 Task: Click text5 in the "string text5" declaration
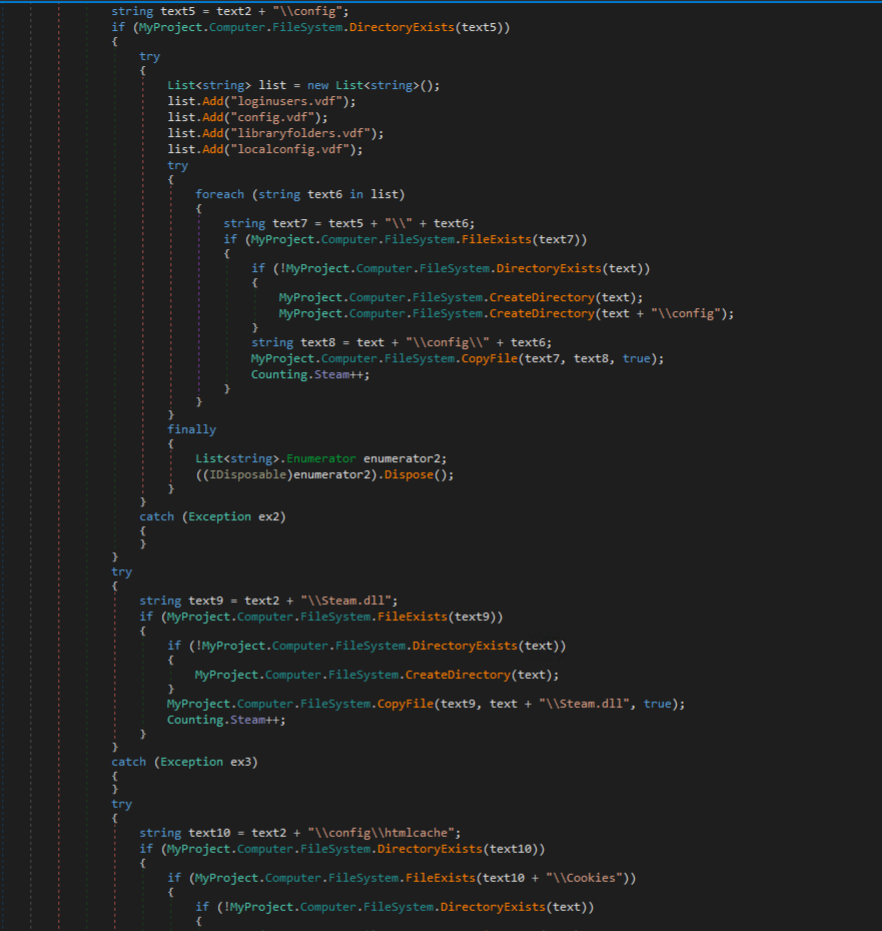[x=178, y=11]
